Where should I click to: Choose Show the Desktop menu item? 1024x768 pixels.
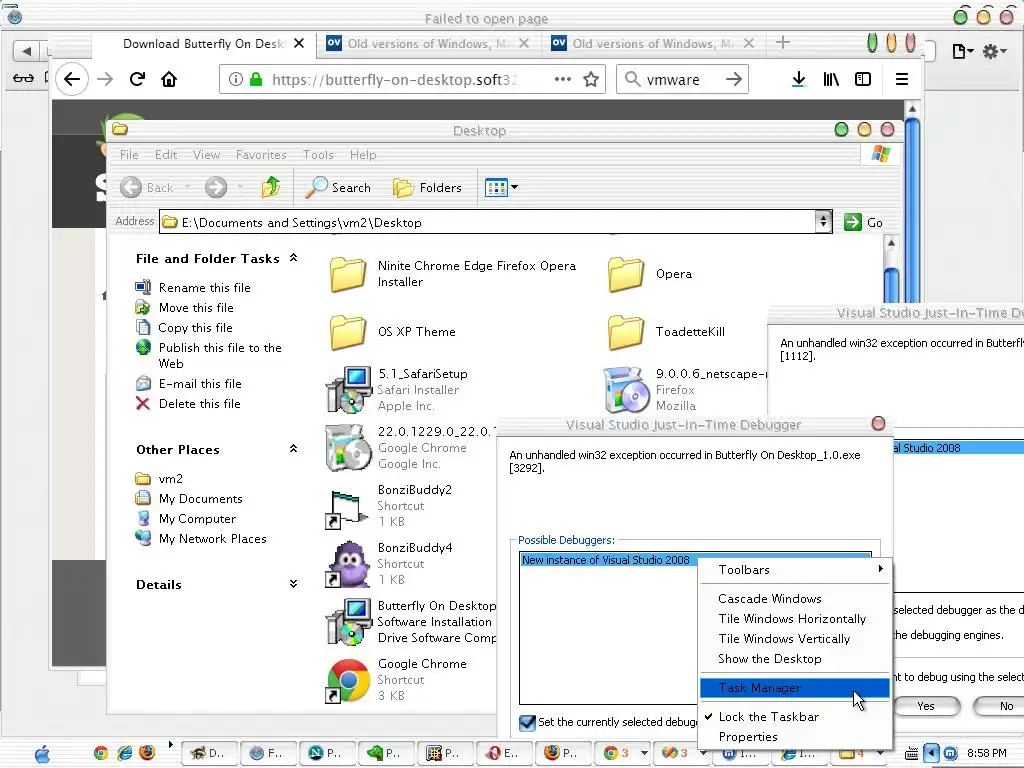pos(794,658)
